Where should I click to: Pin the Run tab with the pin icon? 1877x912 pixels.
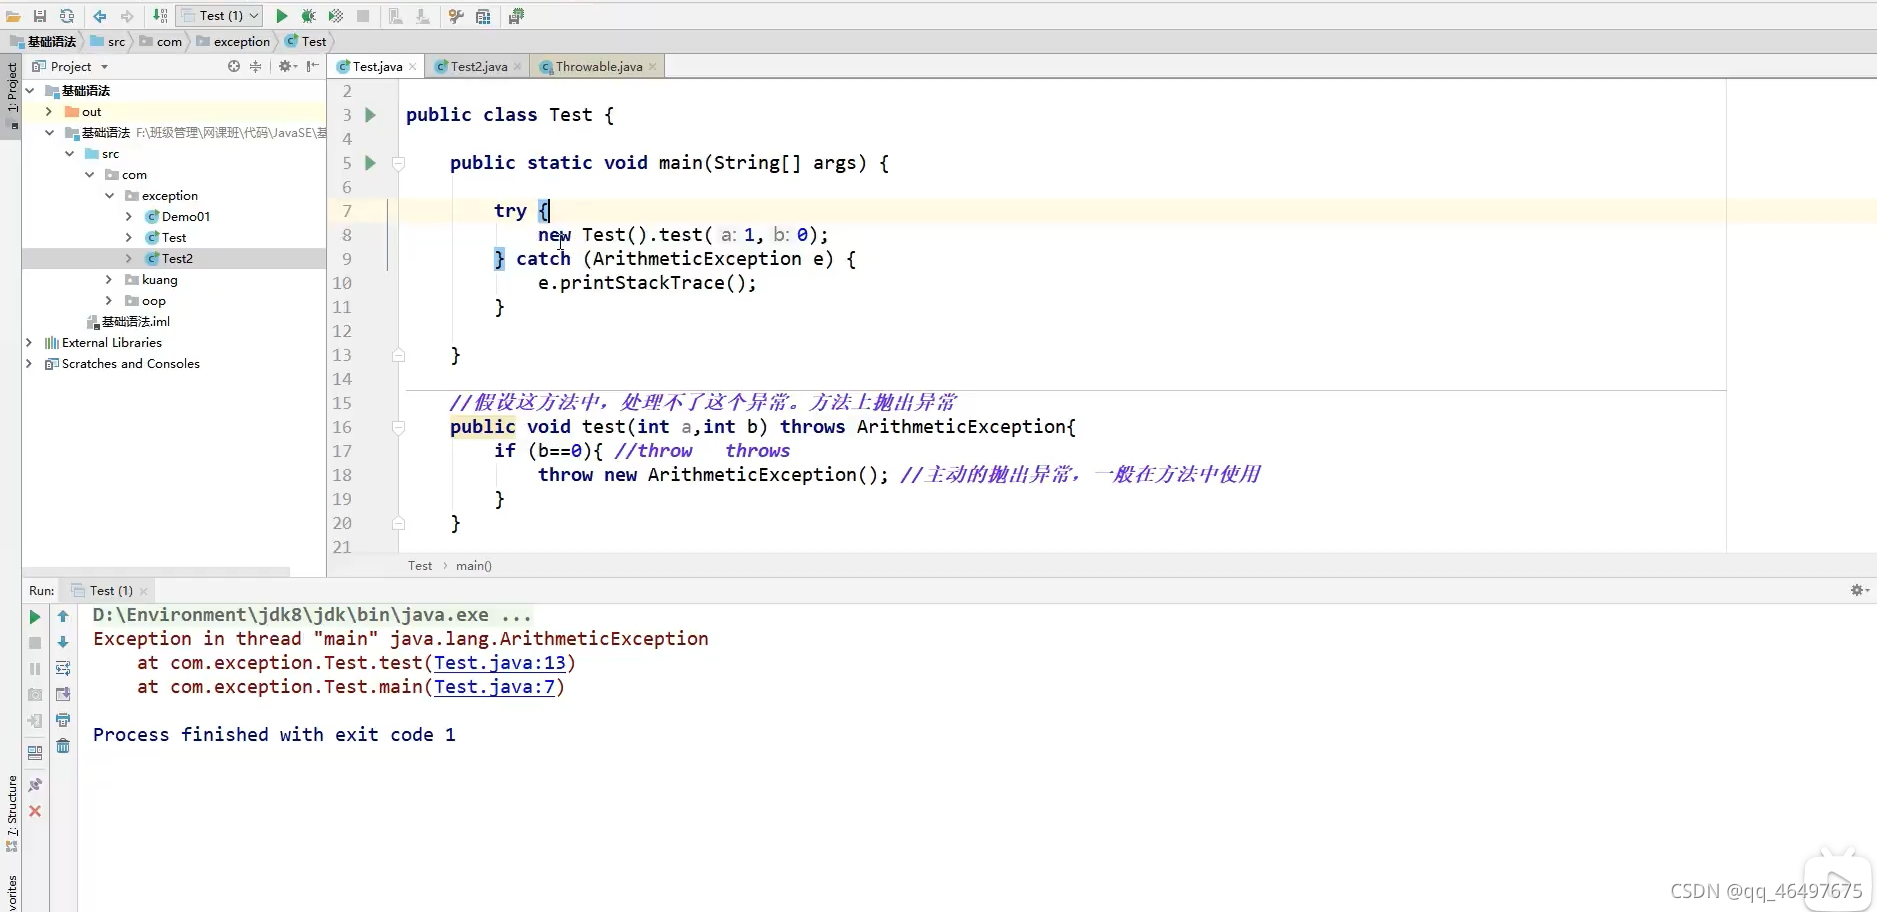[x=35, y=785]
